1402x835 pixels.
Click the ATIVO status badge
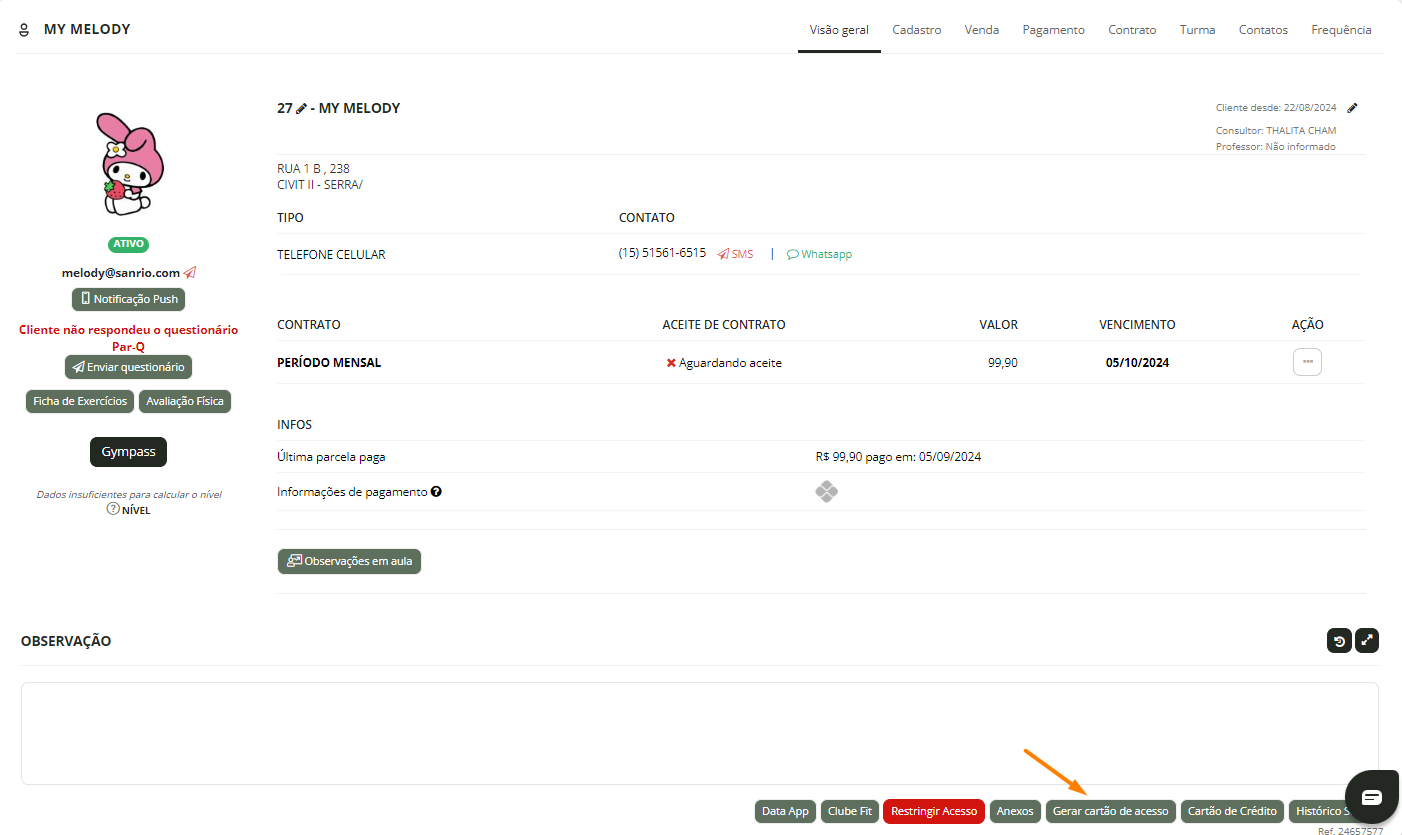[x=128, y=244]
